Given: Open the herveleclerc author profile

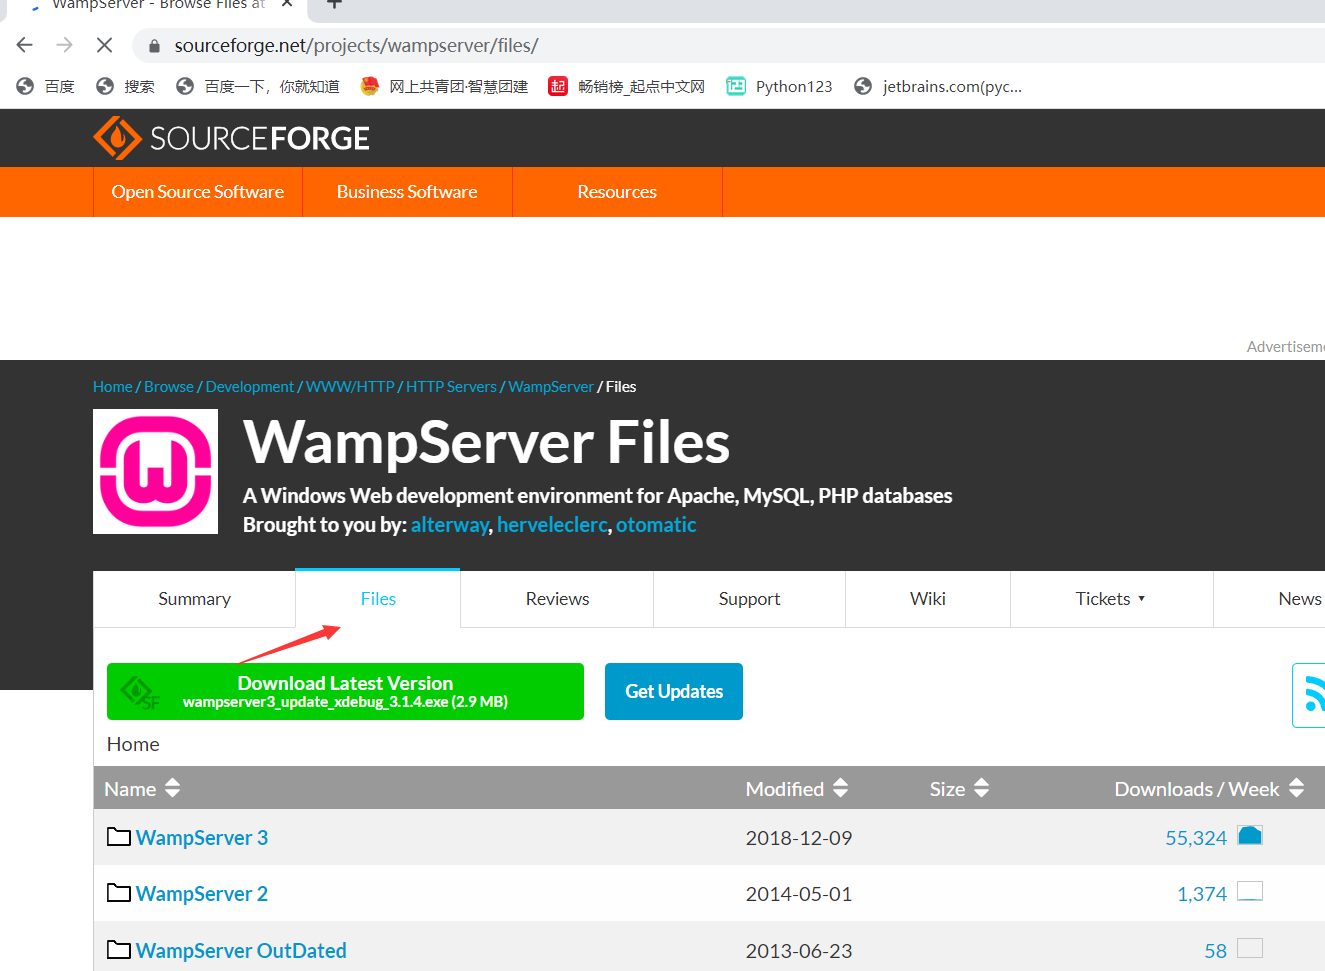Looking at the screenshot, I should coord(552,525).
